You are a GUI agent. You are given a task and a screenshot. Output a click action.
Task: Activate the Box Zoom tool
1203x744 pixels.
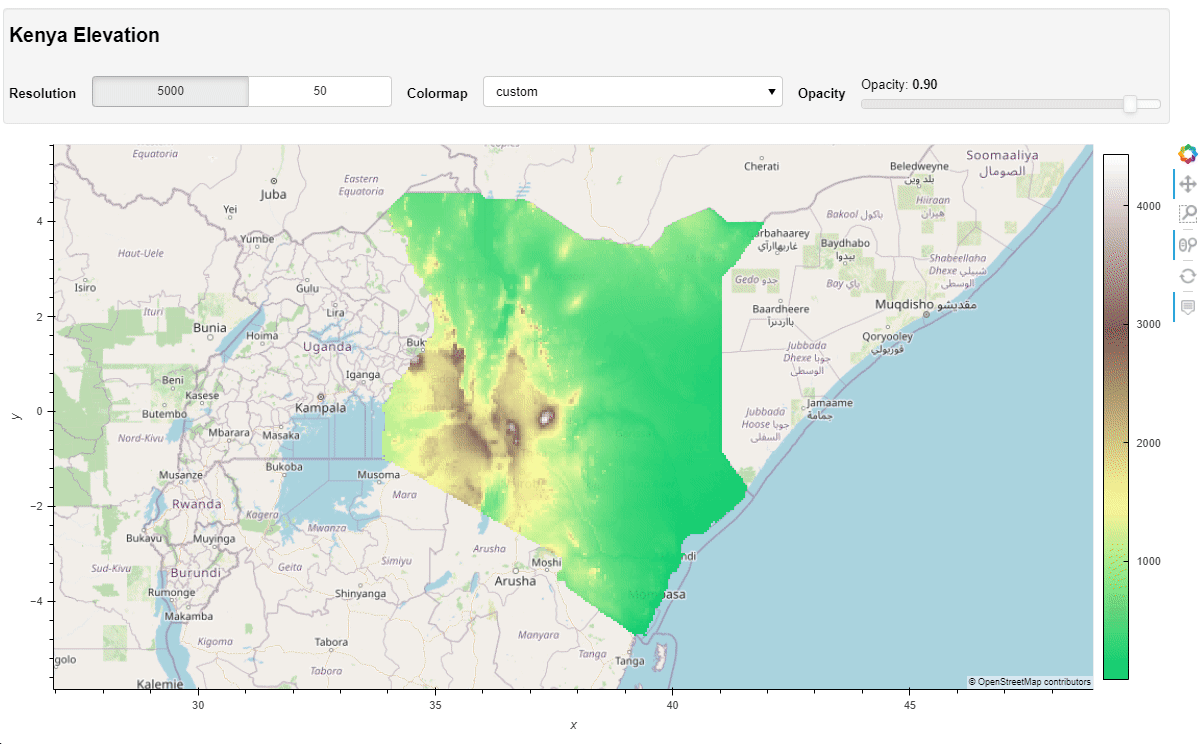point(1187,214)
